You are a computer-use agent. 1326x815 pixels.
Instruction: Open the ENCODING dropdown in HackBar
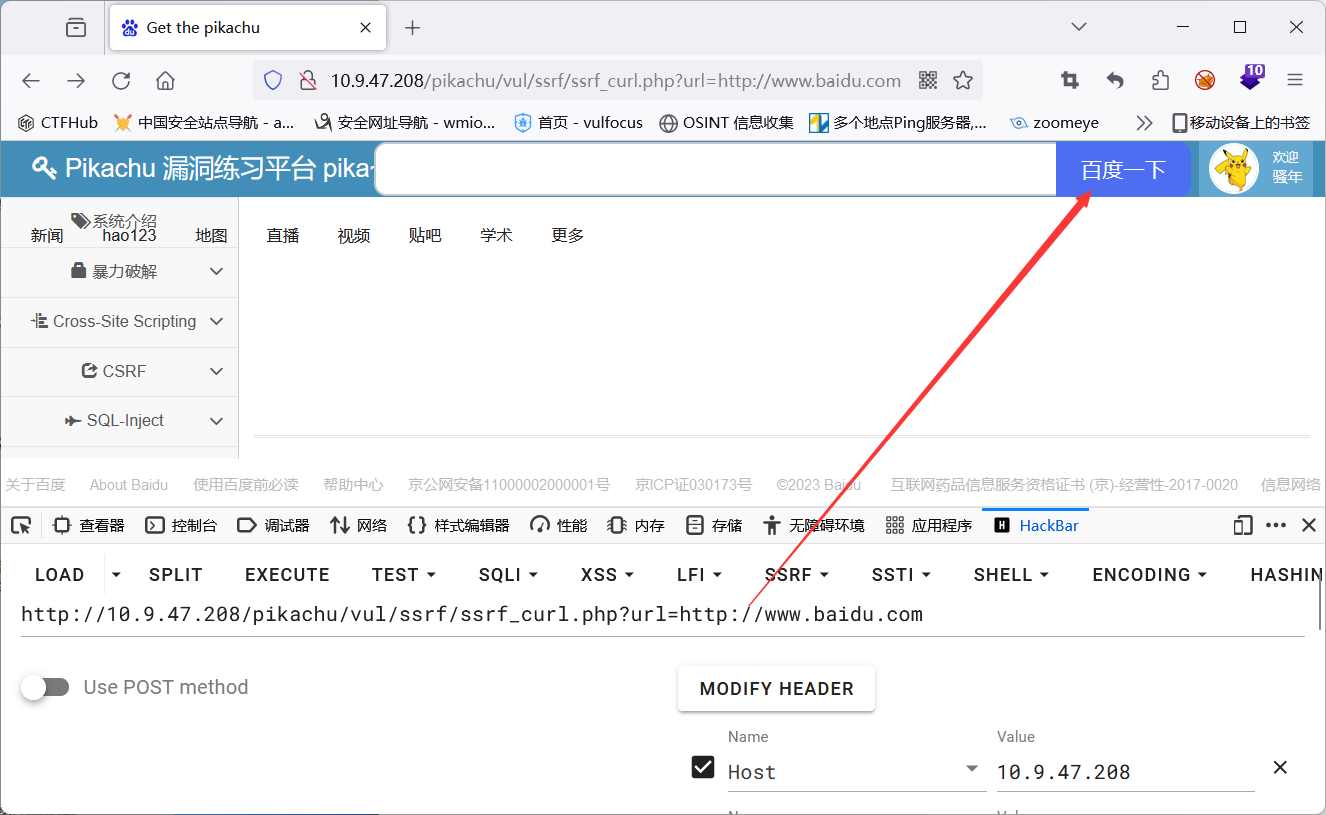pos(1148,574)
